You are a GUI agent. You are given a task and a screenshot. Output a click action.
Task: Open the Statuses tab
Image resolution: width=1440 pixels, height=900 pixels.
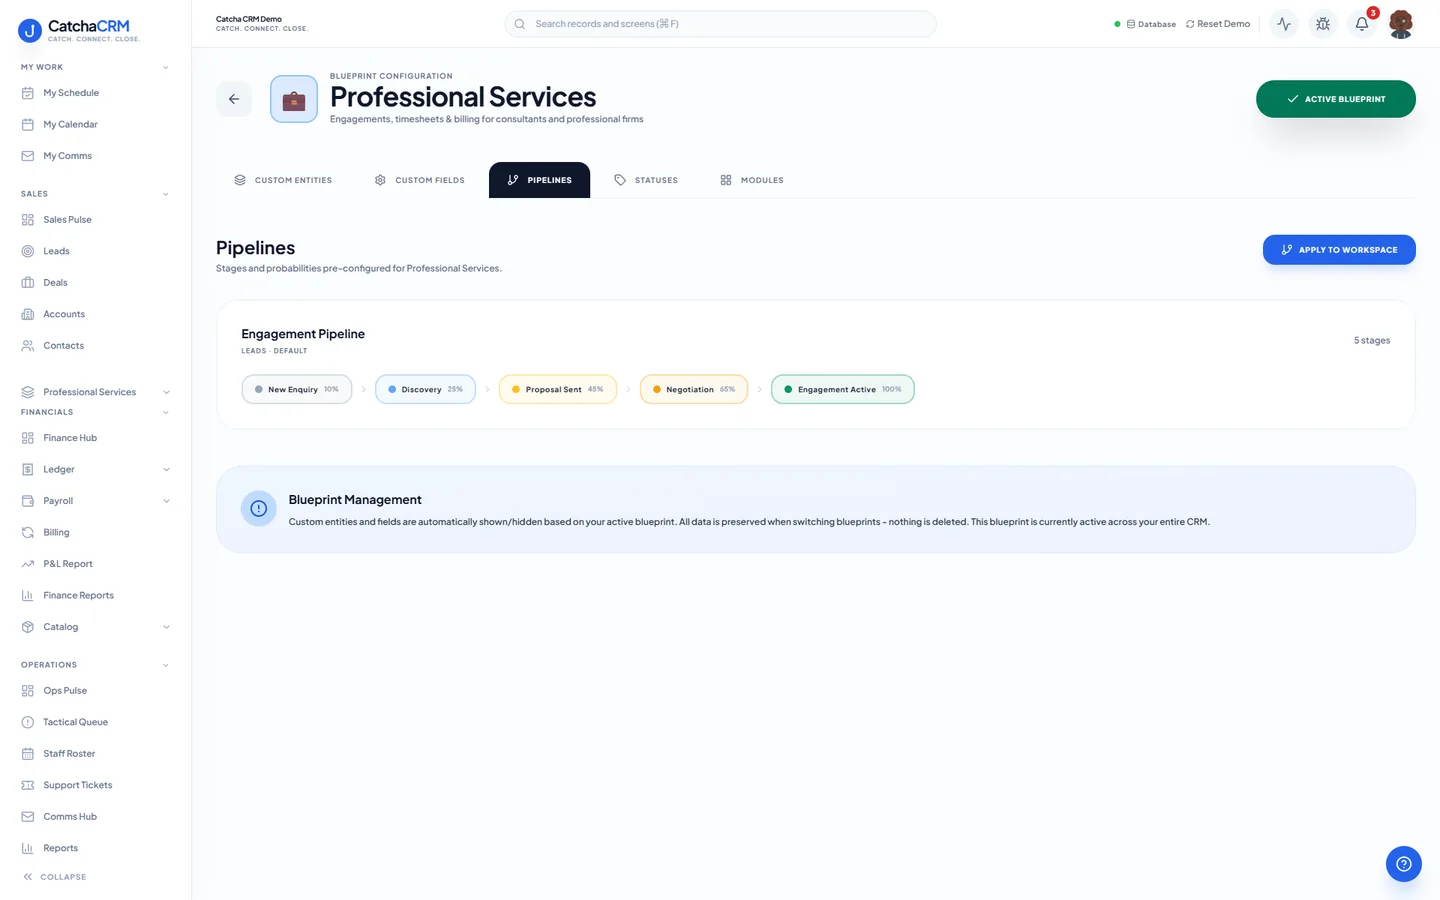pyautogui.click(x=646, y=180)
